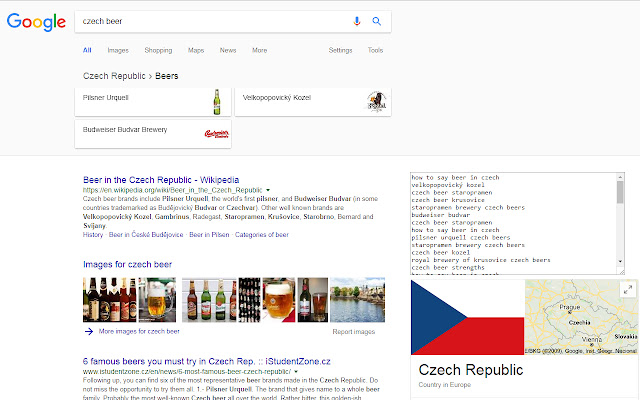Expand the iStudentZone URL dropdown arrow
This screenshot has height=400, width=640.
point(296,372)
